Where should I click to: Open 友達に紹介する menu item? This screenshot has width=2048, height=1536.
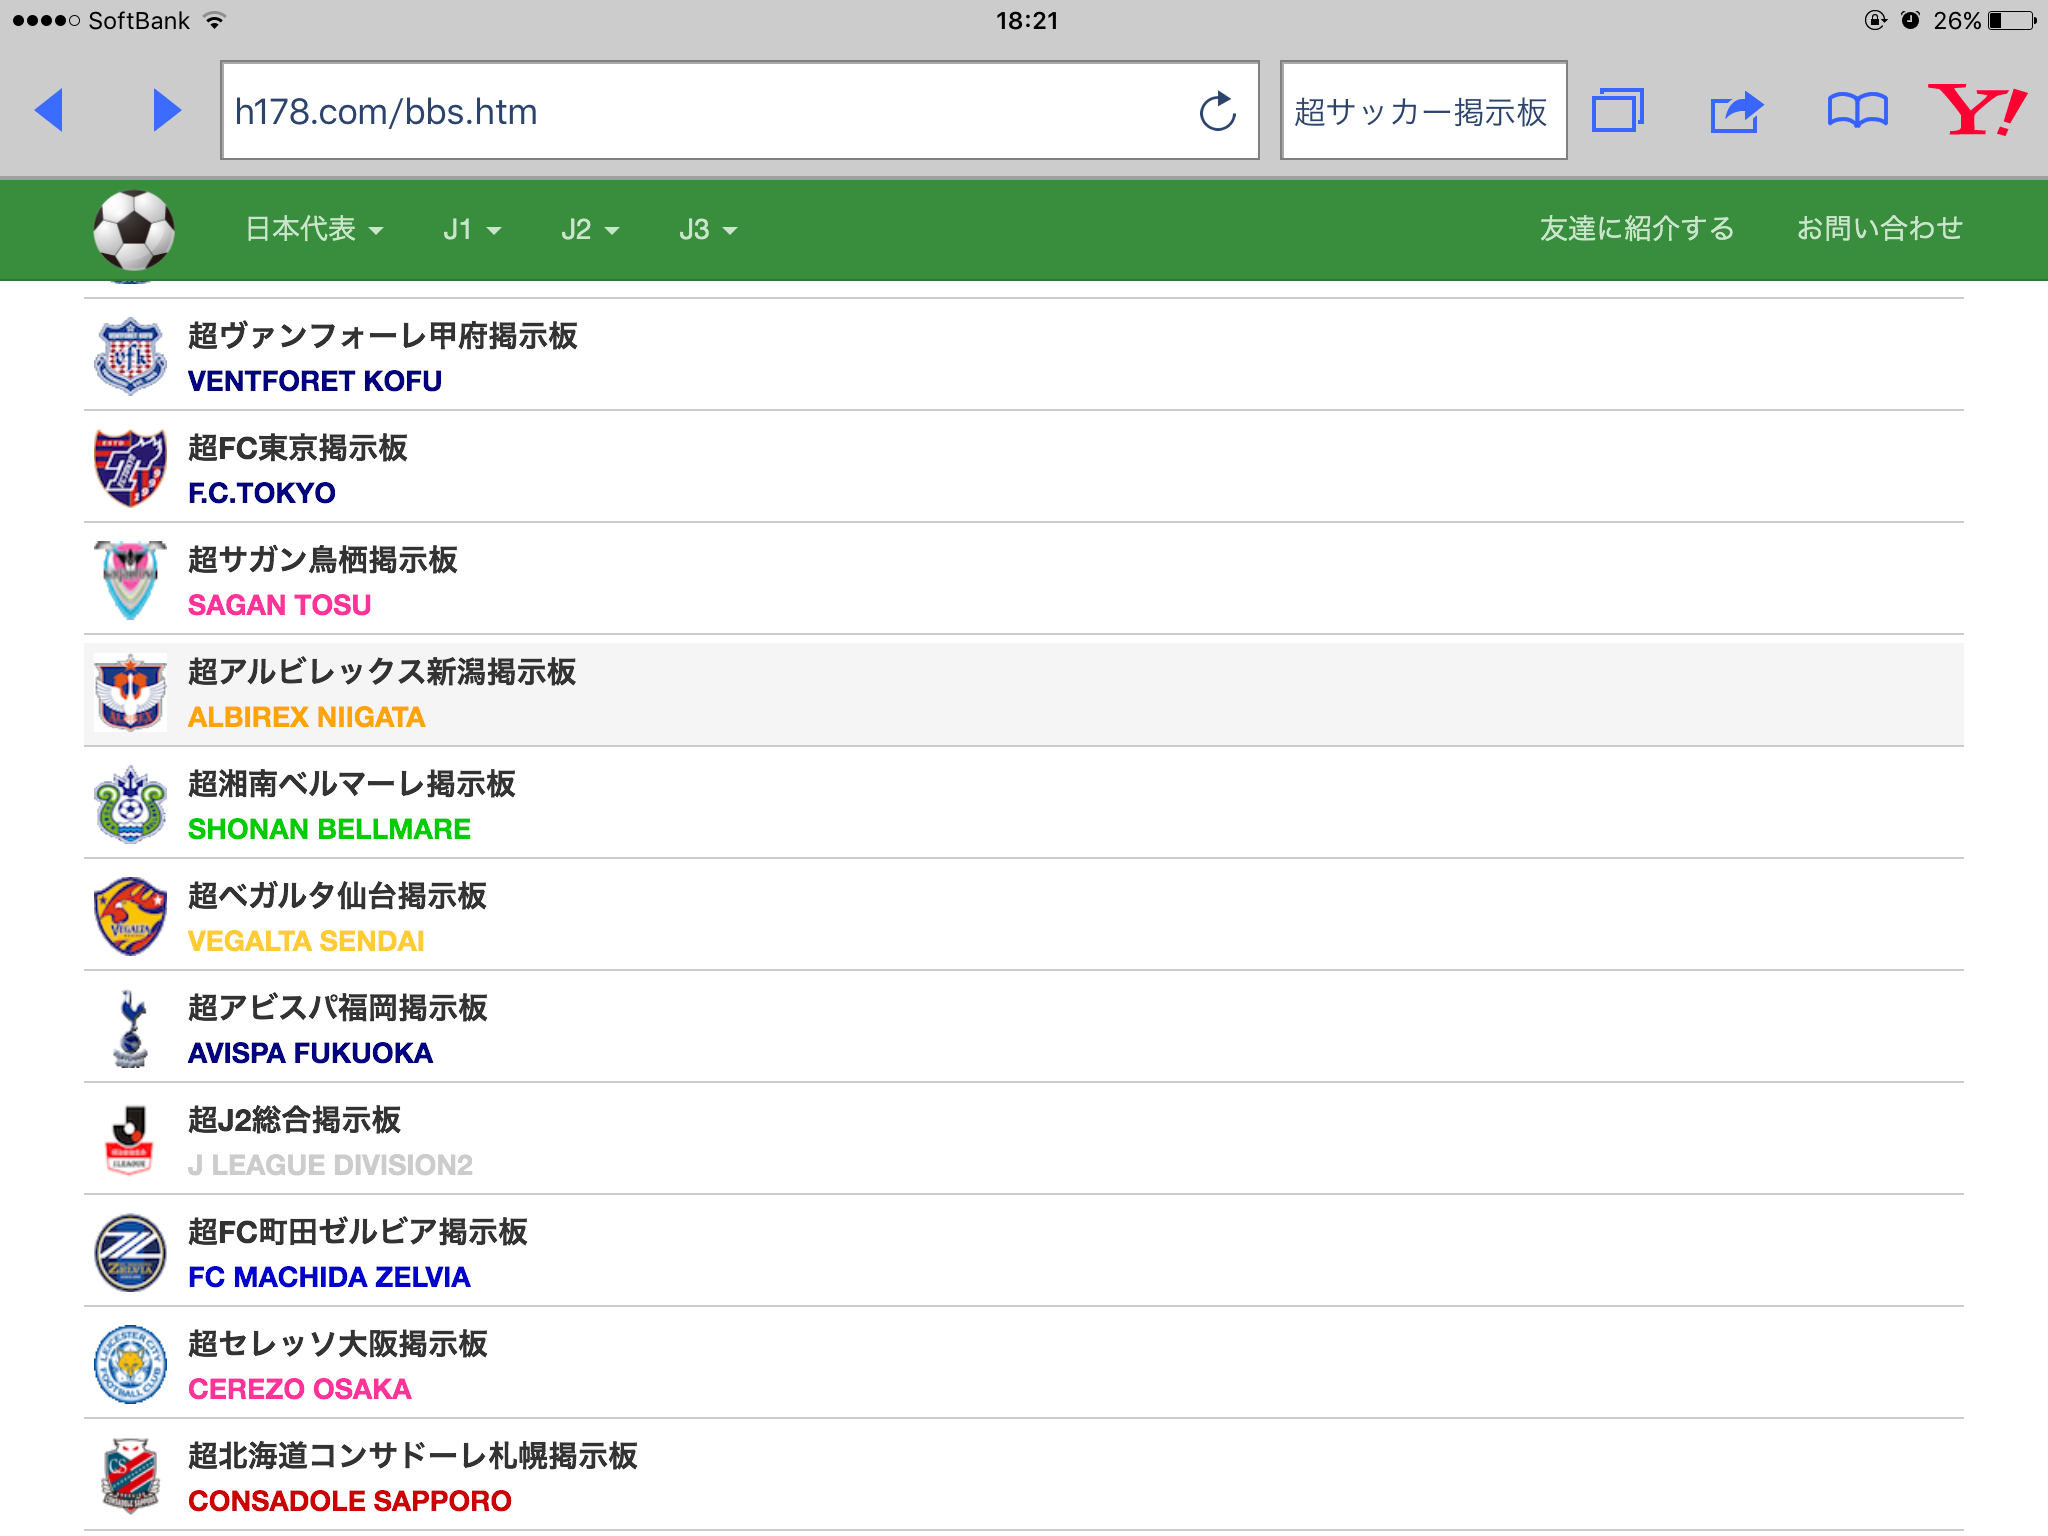(x=1636, y=229)
